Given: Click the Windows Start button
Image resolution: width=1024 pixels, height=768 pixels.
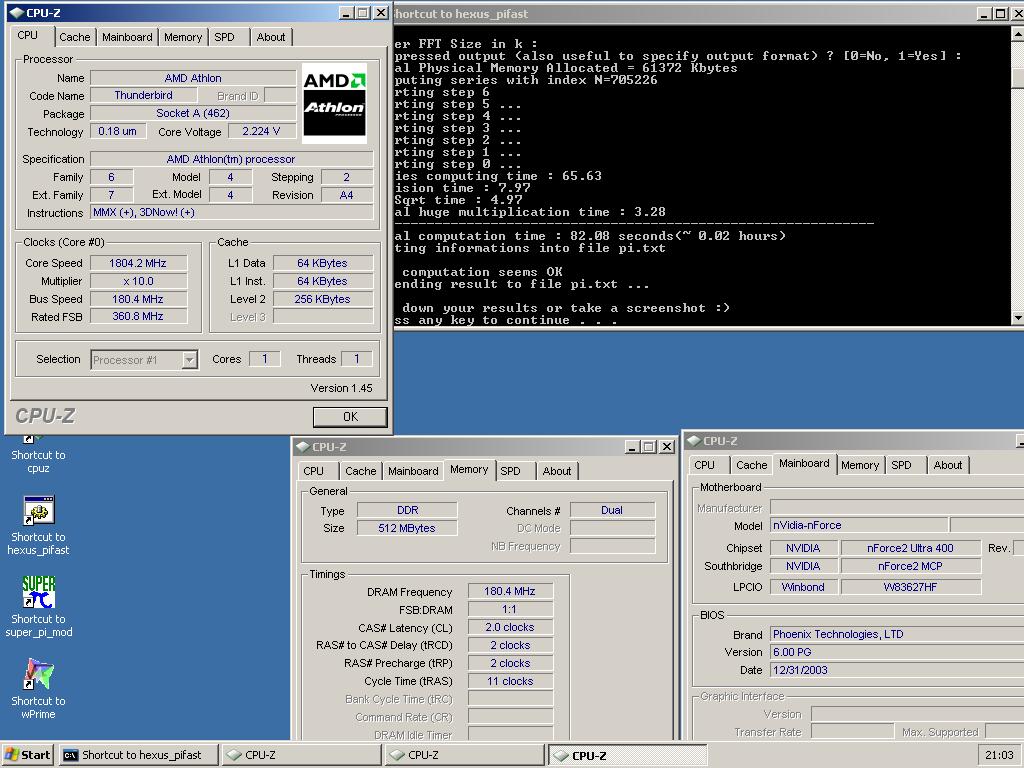Looking at the screenshot, I should pos(27,755).
